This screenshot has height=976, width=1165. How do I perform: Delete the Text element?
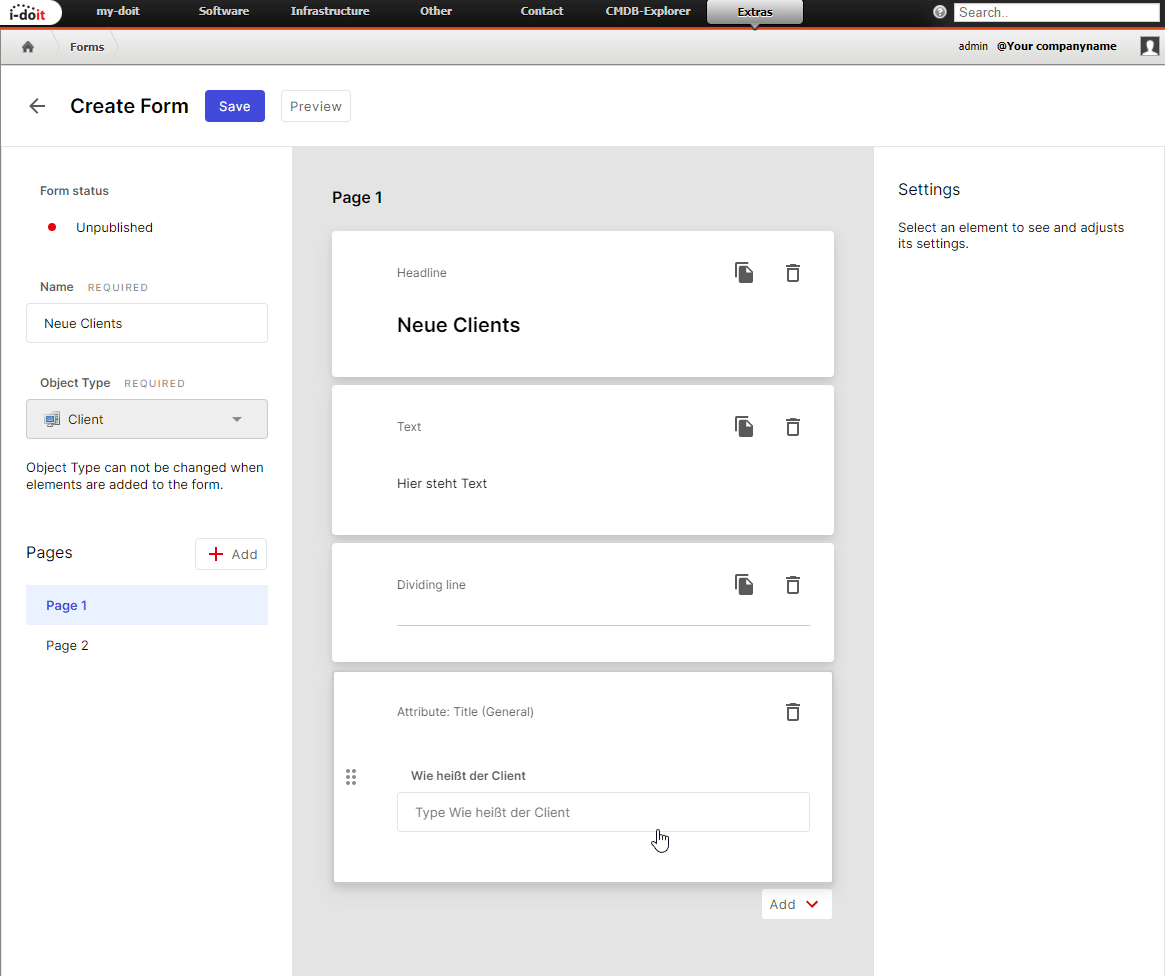click(793, 427)
